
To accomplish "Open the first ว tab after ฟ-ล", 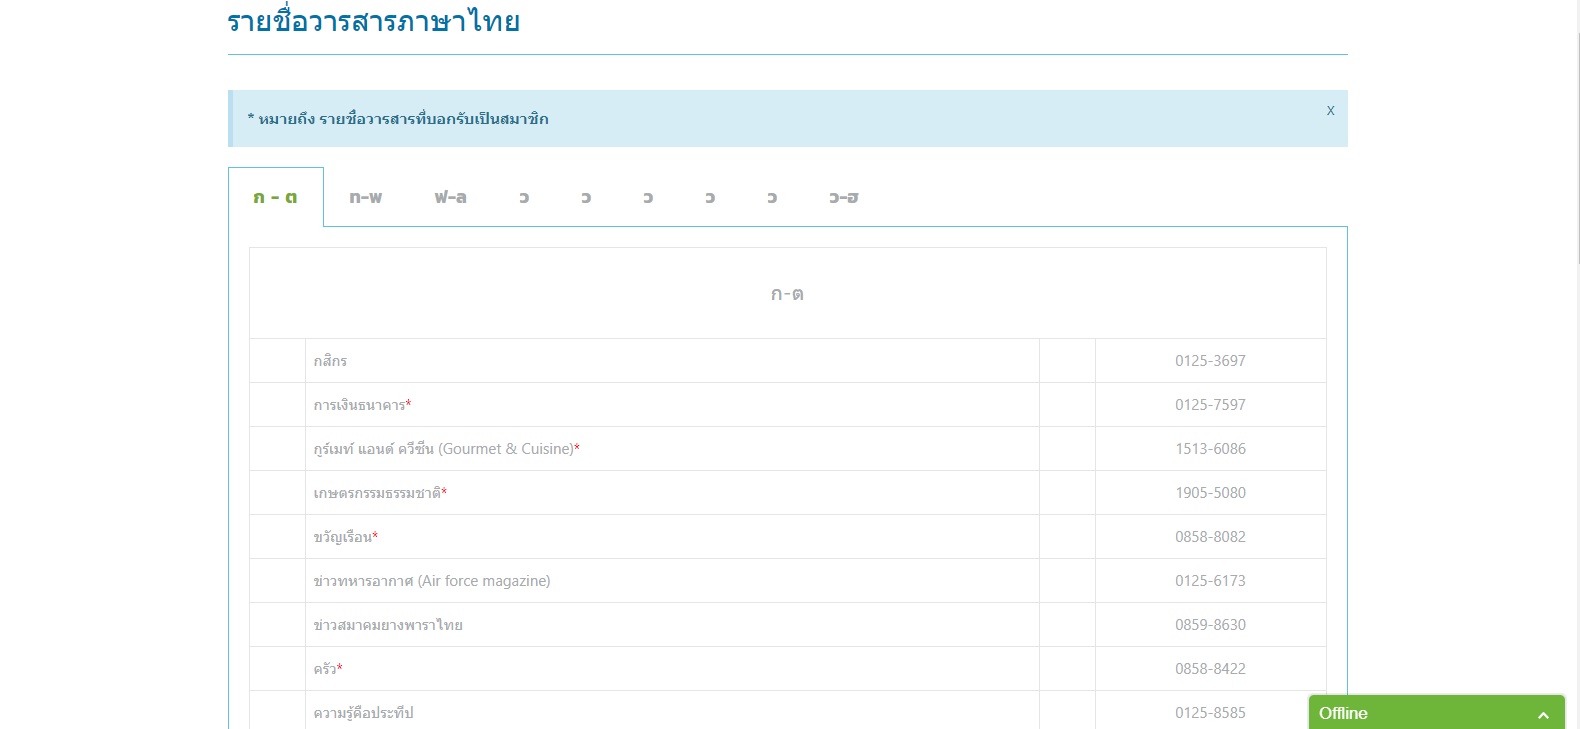I will (x=524, y=198).
